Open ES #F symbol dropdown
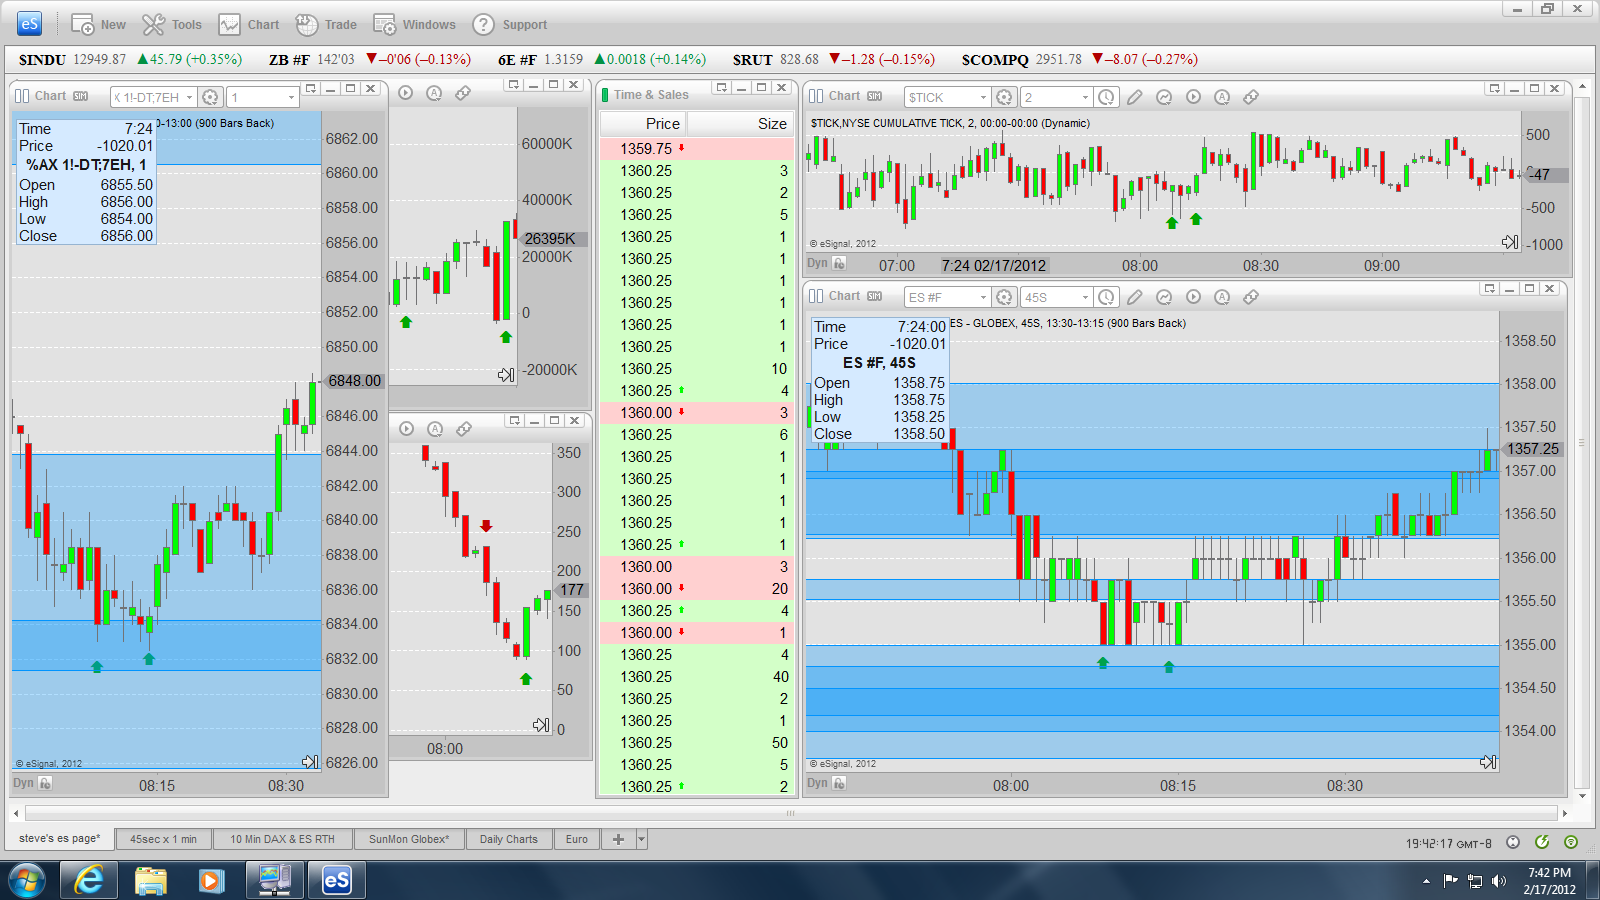Viewport: 1600px width, 900px height. (x=983, y=297)
